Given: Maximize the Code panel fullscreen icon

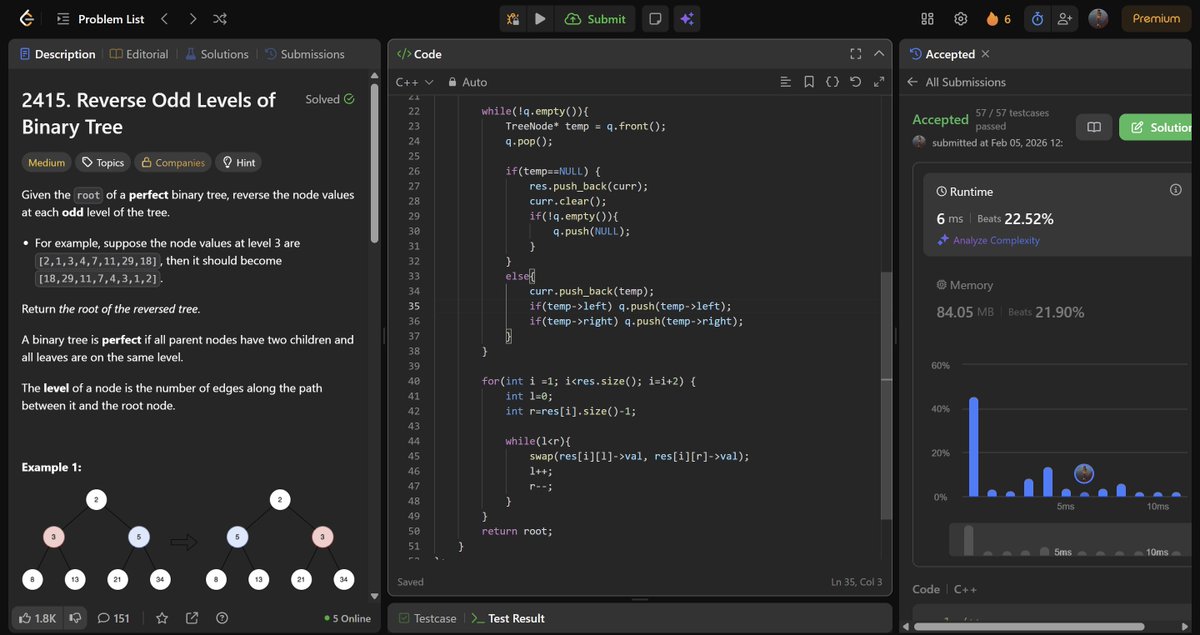Looking at the screenshot, I should tap(855, 54).
